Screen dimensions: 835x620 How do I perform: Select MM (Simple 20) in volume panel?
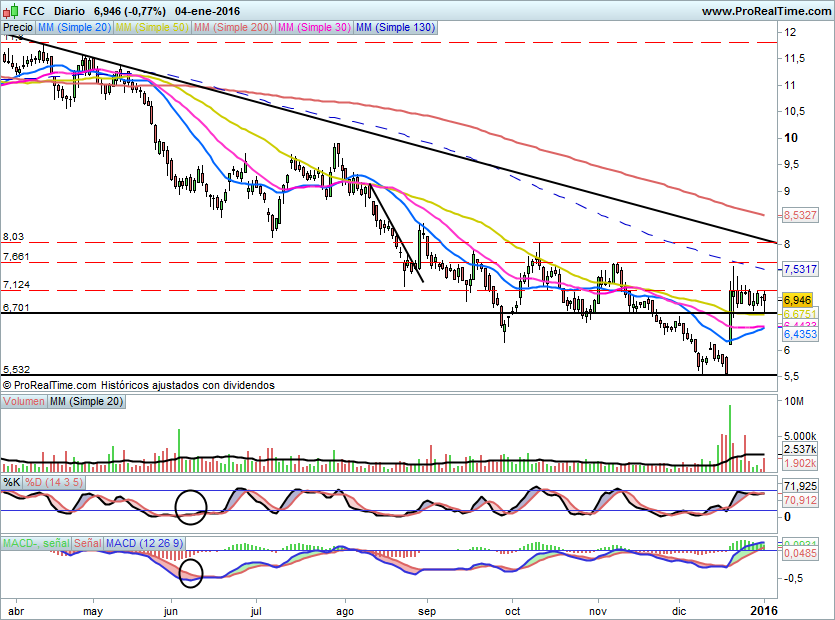[87, 401]
